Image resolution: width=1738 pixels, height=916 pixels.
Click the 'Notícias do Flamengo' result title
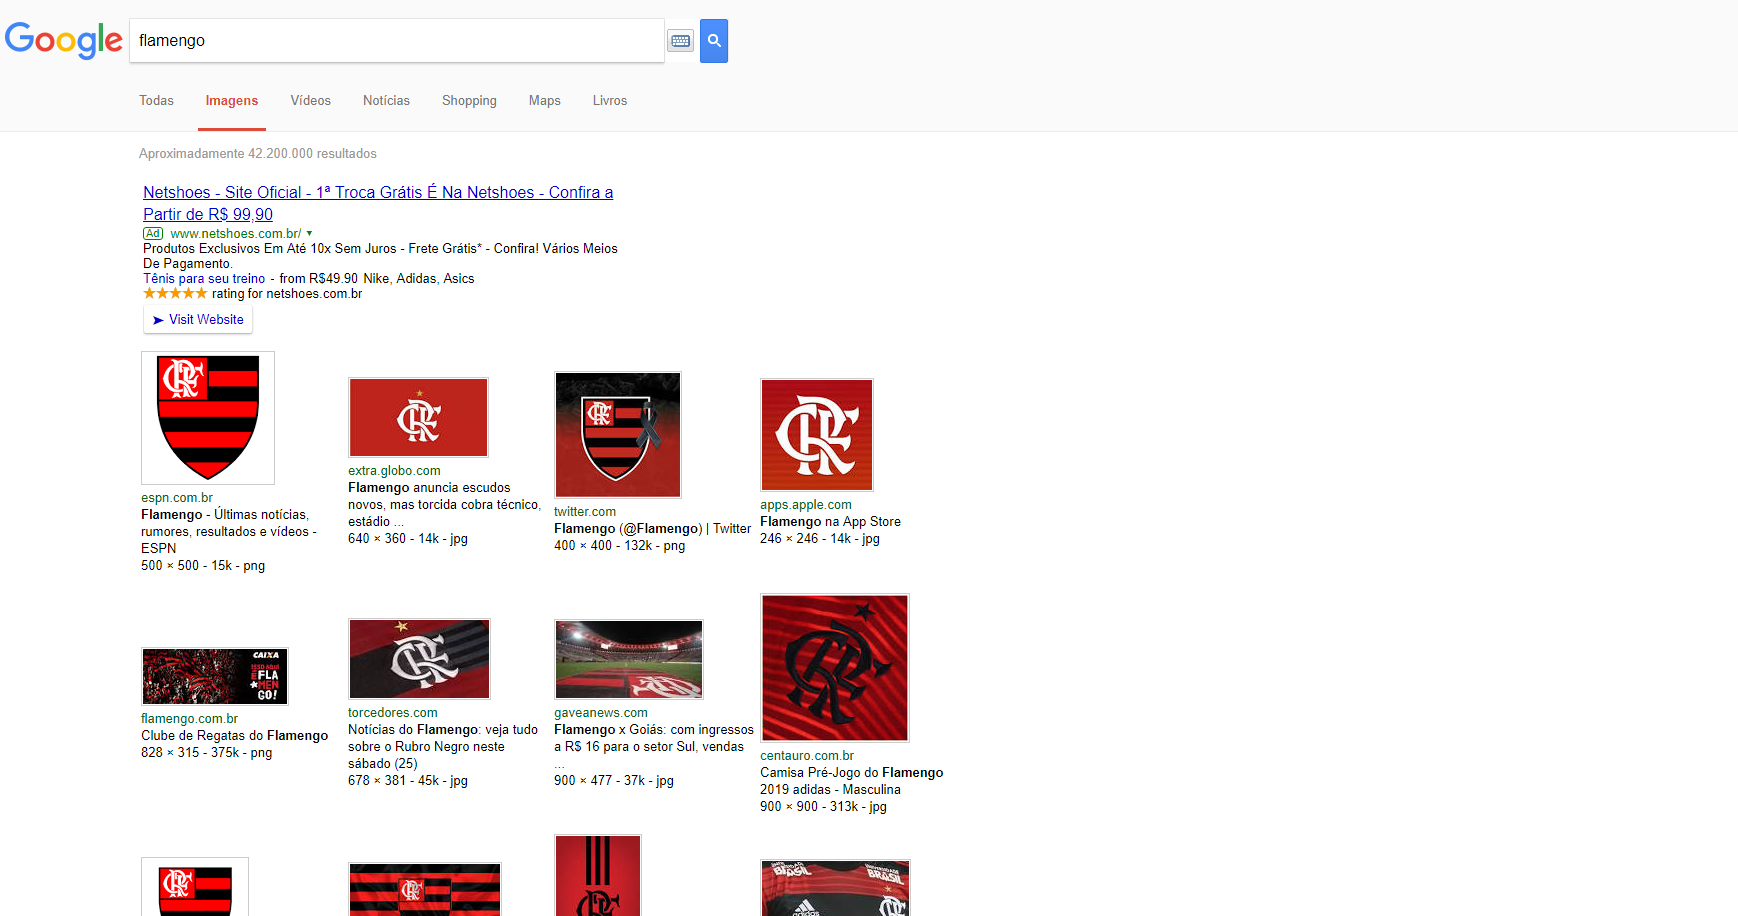pos(443,747)
